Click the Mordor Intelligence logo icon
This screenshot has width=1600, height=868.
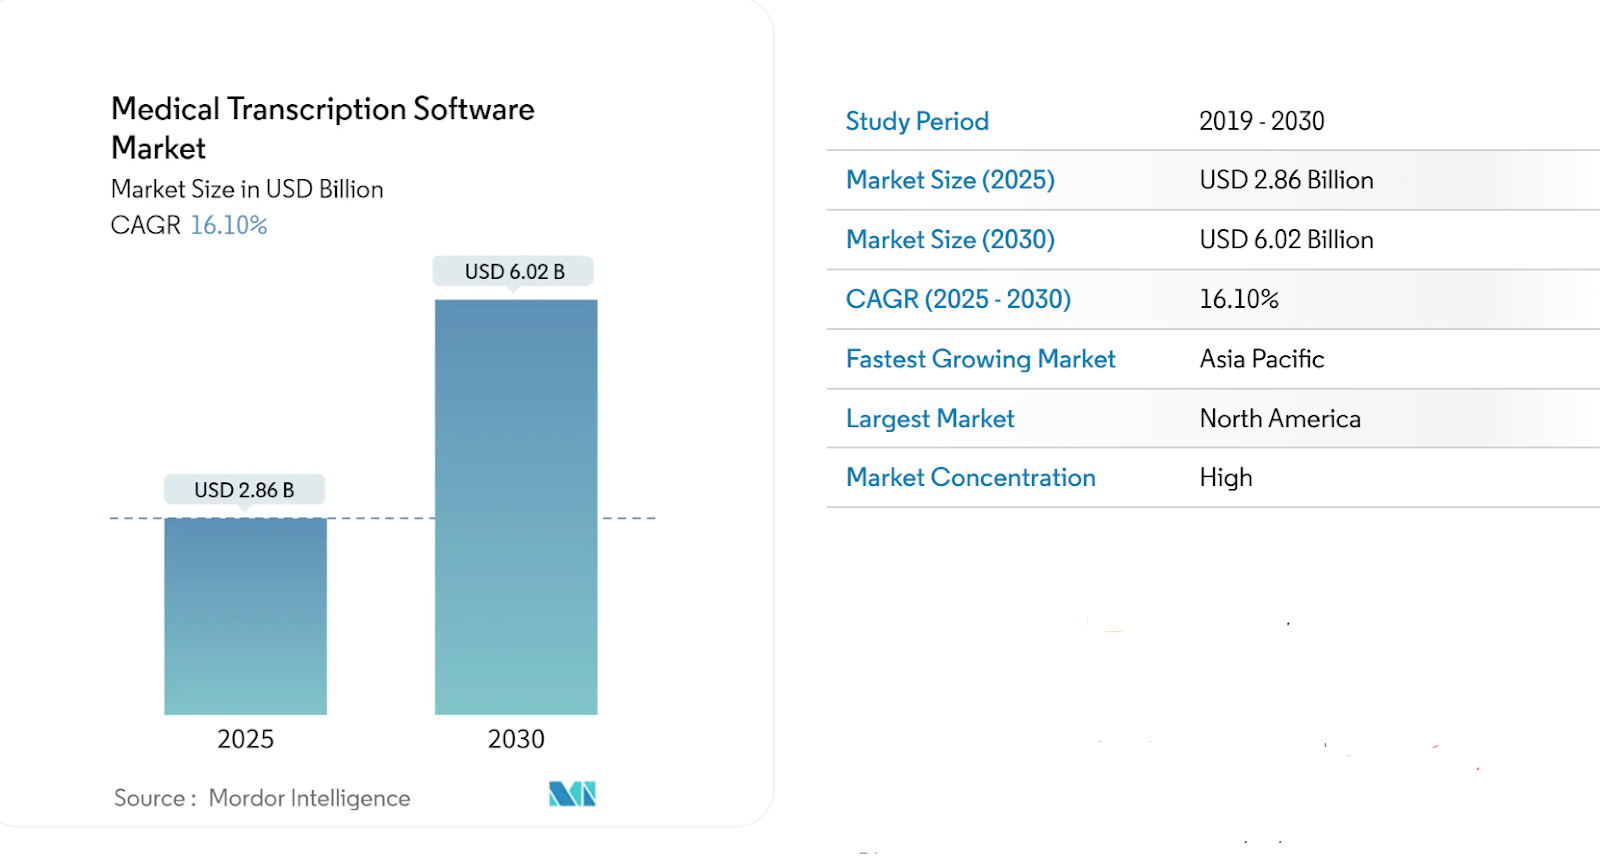coord(572,794)
